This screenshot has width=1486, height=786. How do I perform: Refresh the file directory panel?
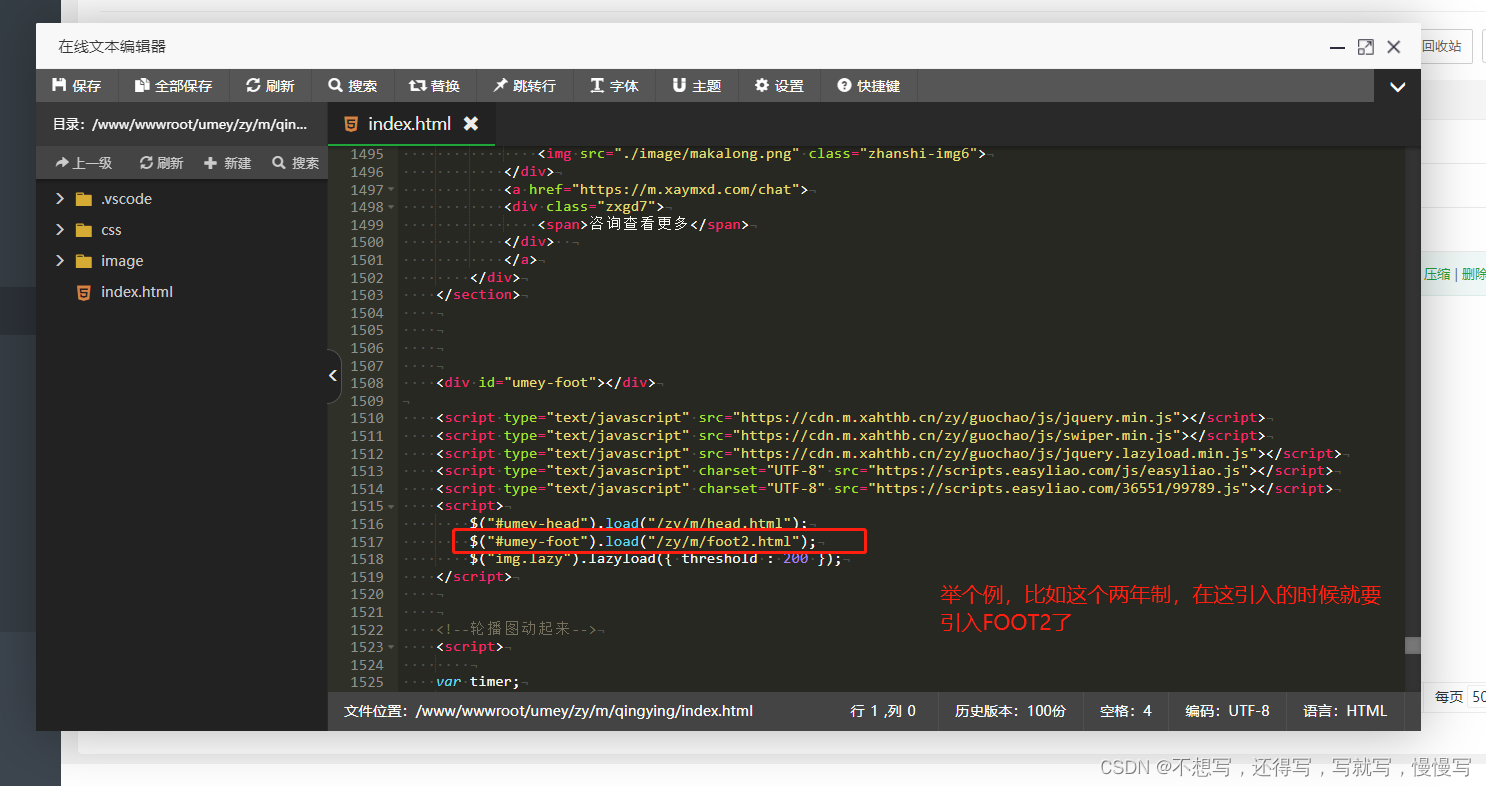click(161, 163)
